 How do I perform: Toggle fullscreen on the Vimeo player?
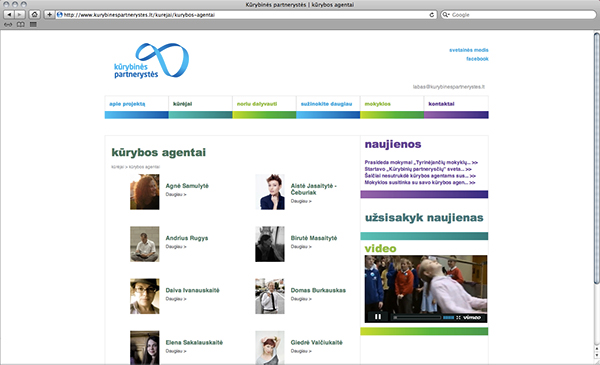458,318
